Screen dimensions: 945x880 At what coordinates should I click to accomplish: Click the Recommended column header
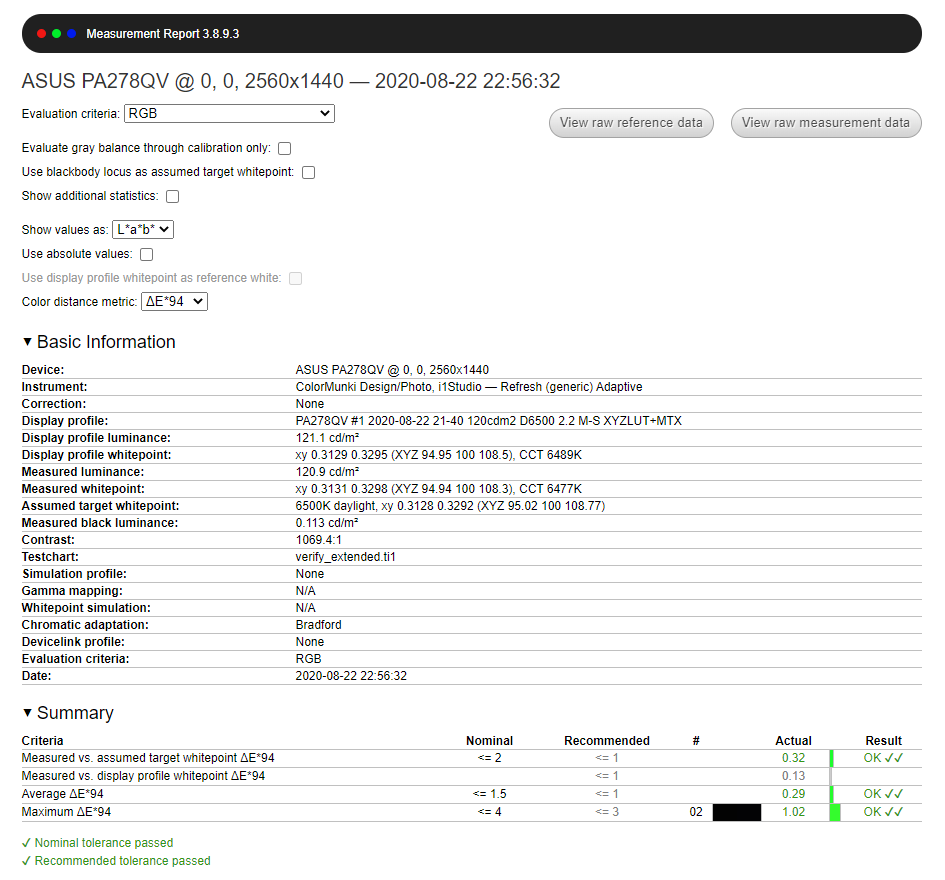[607, 741]
